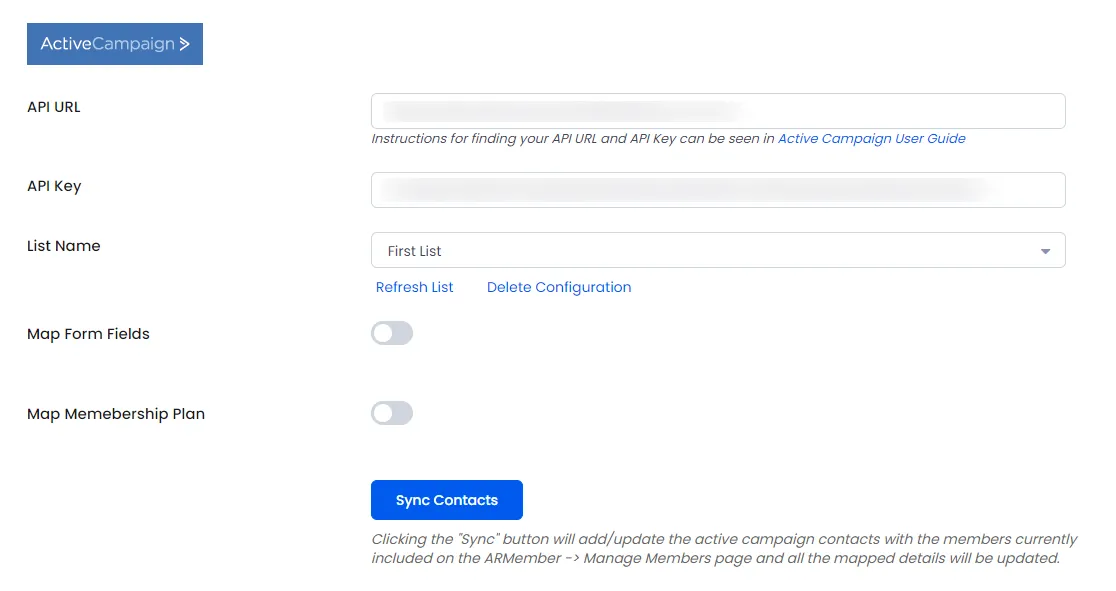
Task: Focus the API URL input field
Action: [x=718, y=111]
